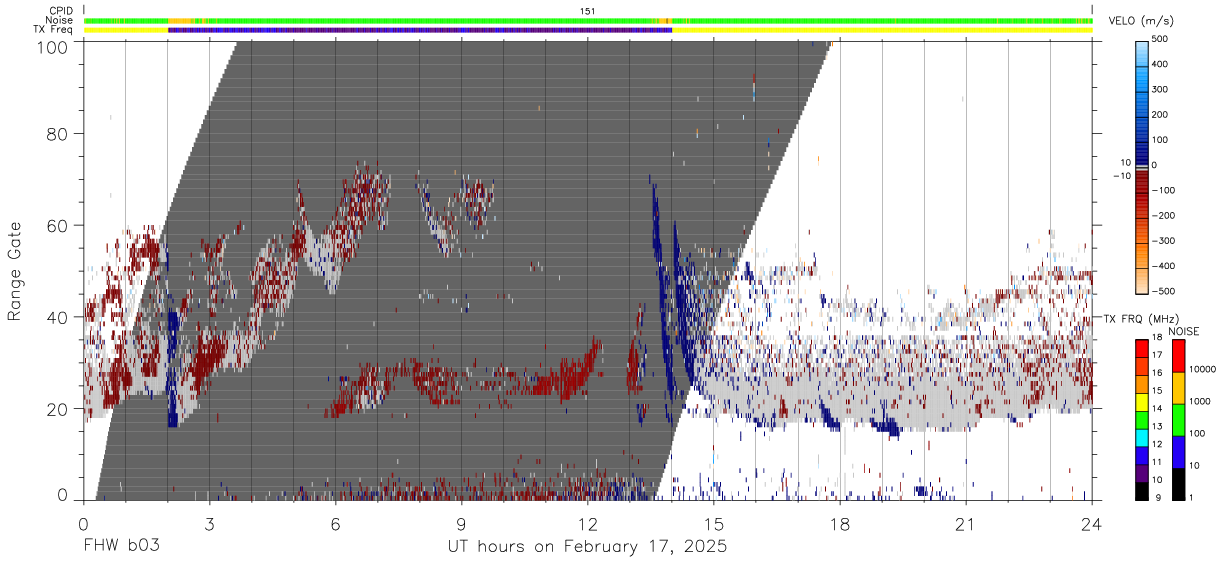Viewport: 1228px width, 567px height.
Task: Click range gate tick 80
Action: point(58,133)
